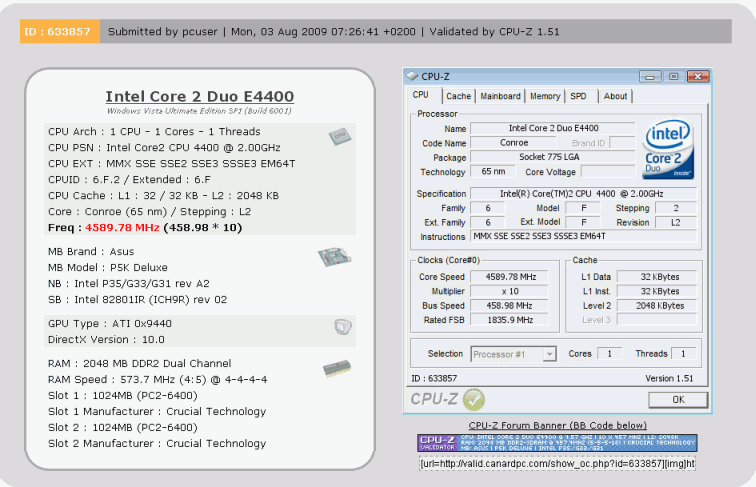Click the Bus Speed value 458.98 MHz
Screen dimensions: 756x487
click(x=510, y=306)
